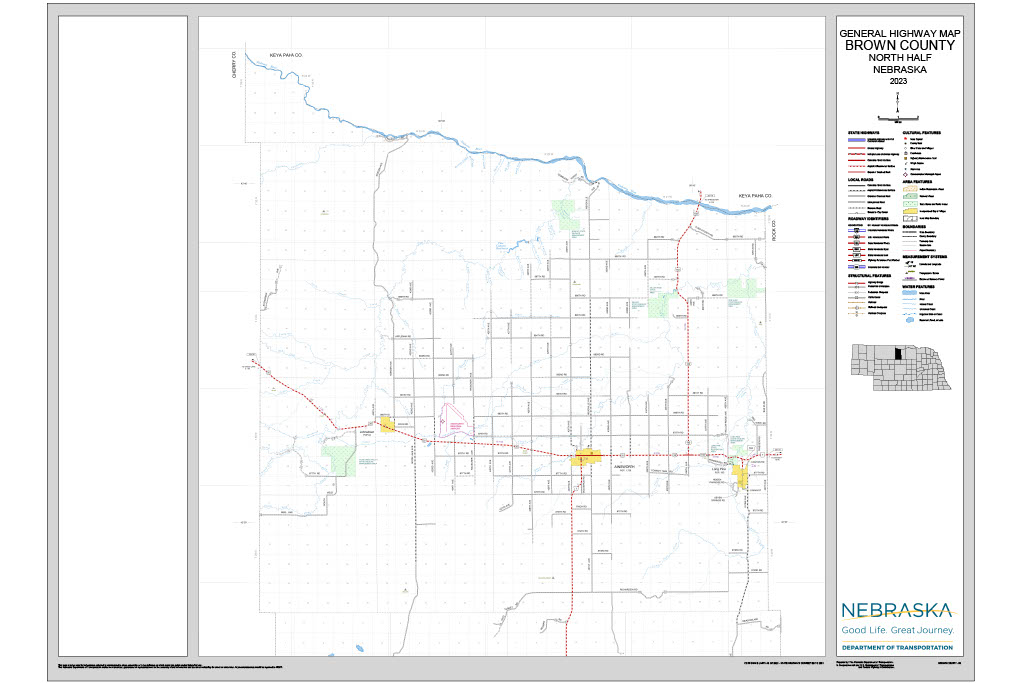Click the ROCK CO. county label
The width and height of the screenshot is (1024, 683).
pos(775,230)
